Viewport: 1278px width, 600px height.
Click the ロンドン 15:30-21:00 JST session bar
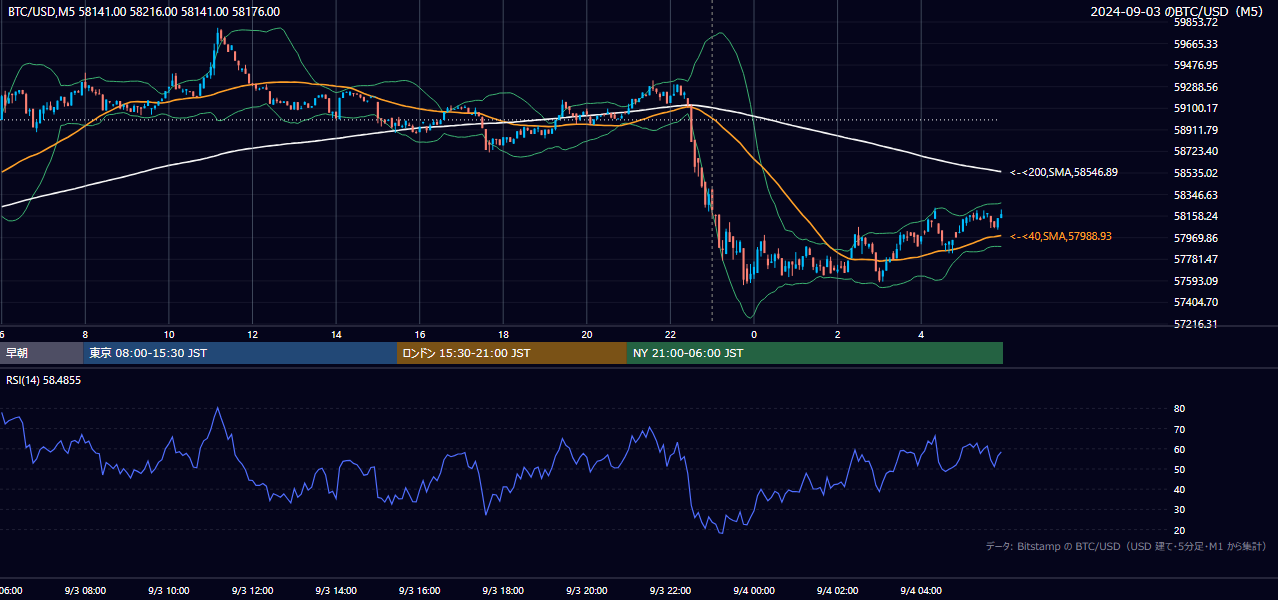512,353
